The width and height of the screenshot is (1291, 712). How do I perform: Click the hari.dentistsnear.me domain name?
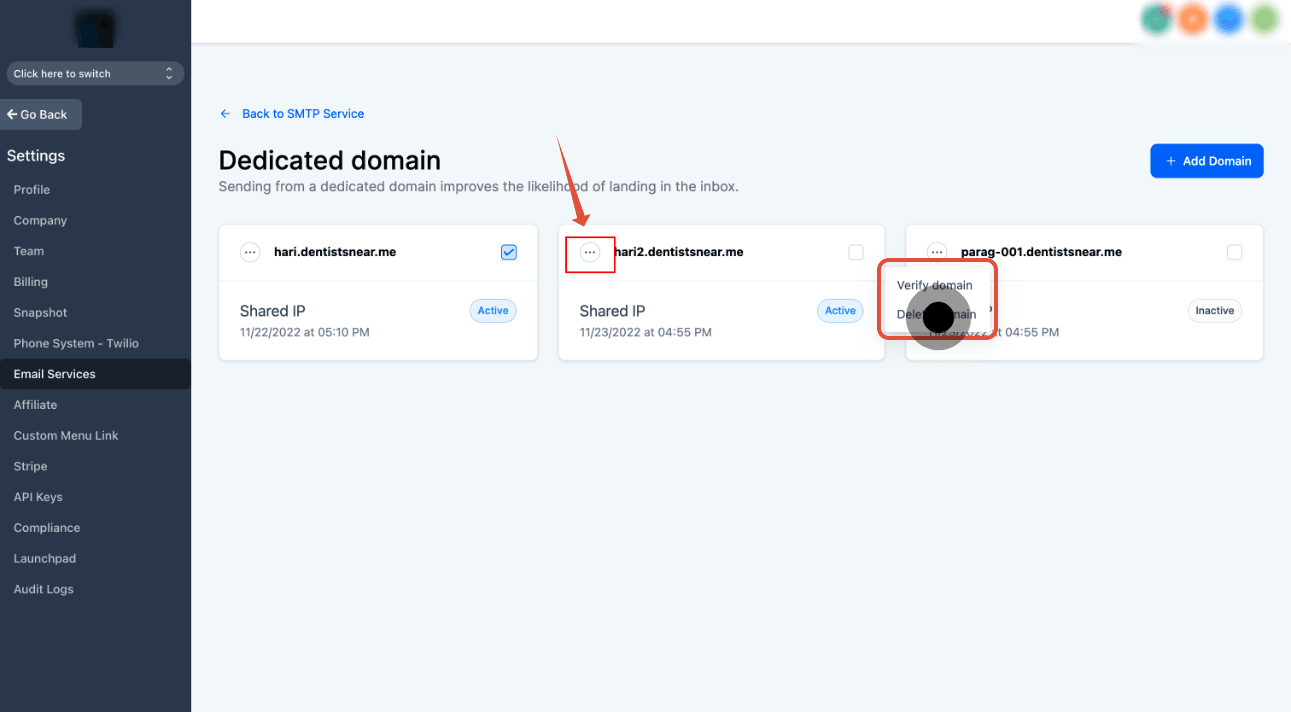[x=335, y=252]
